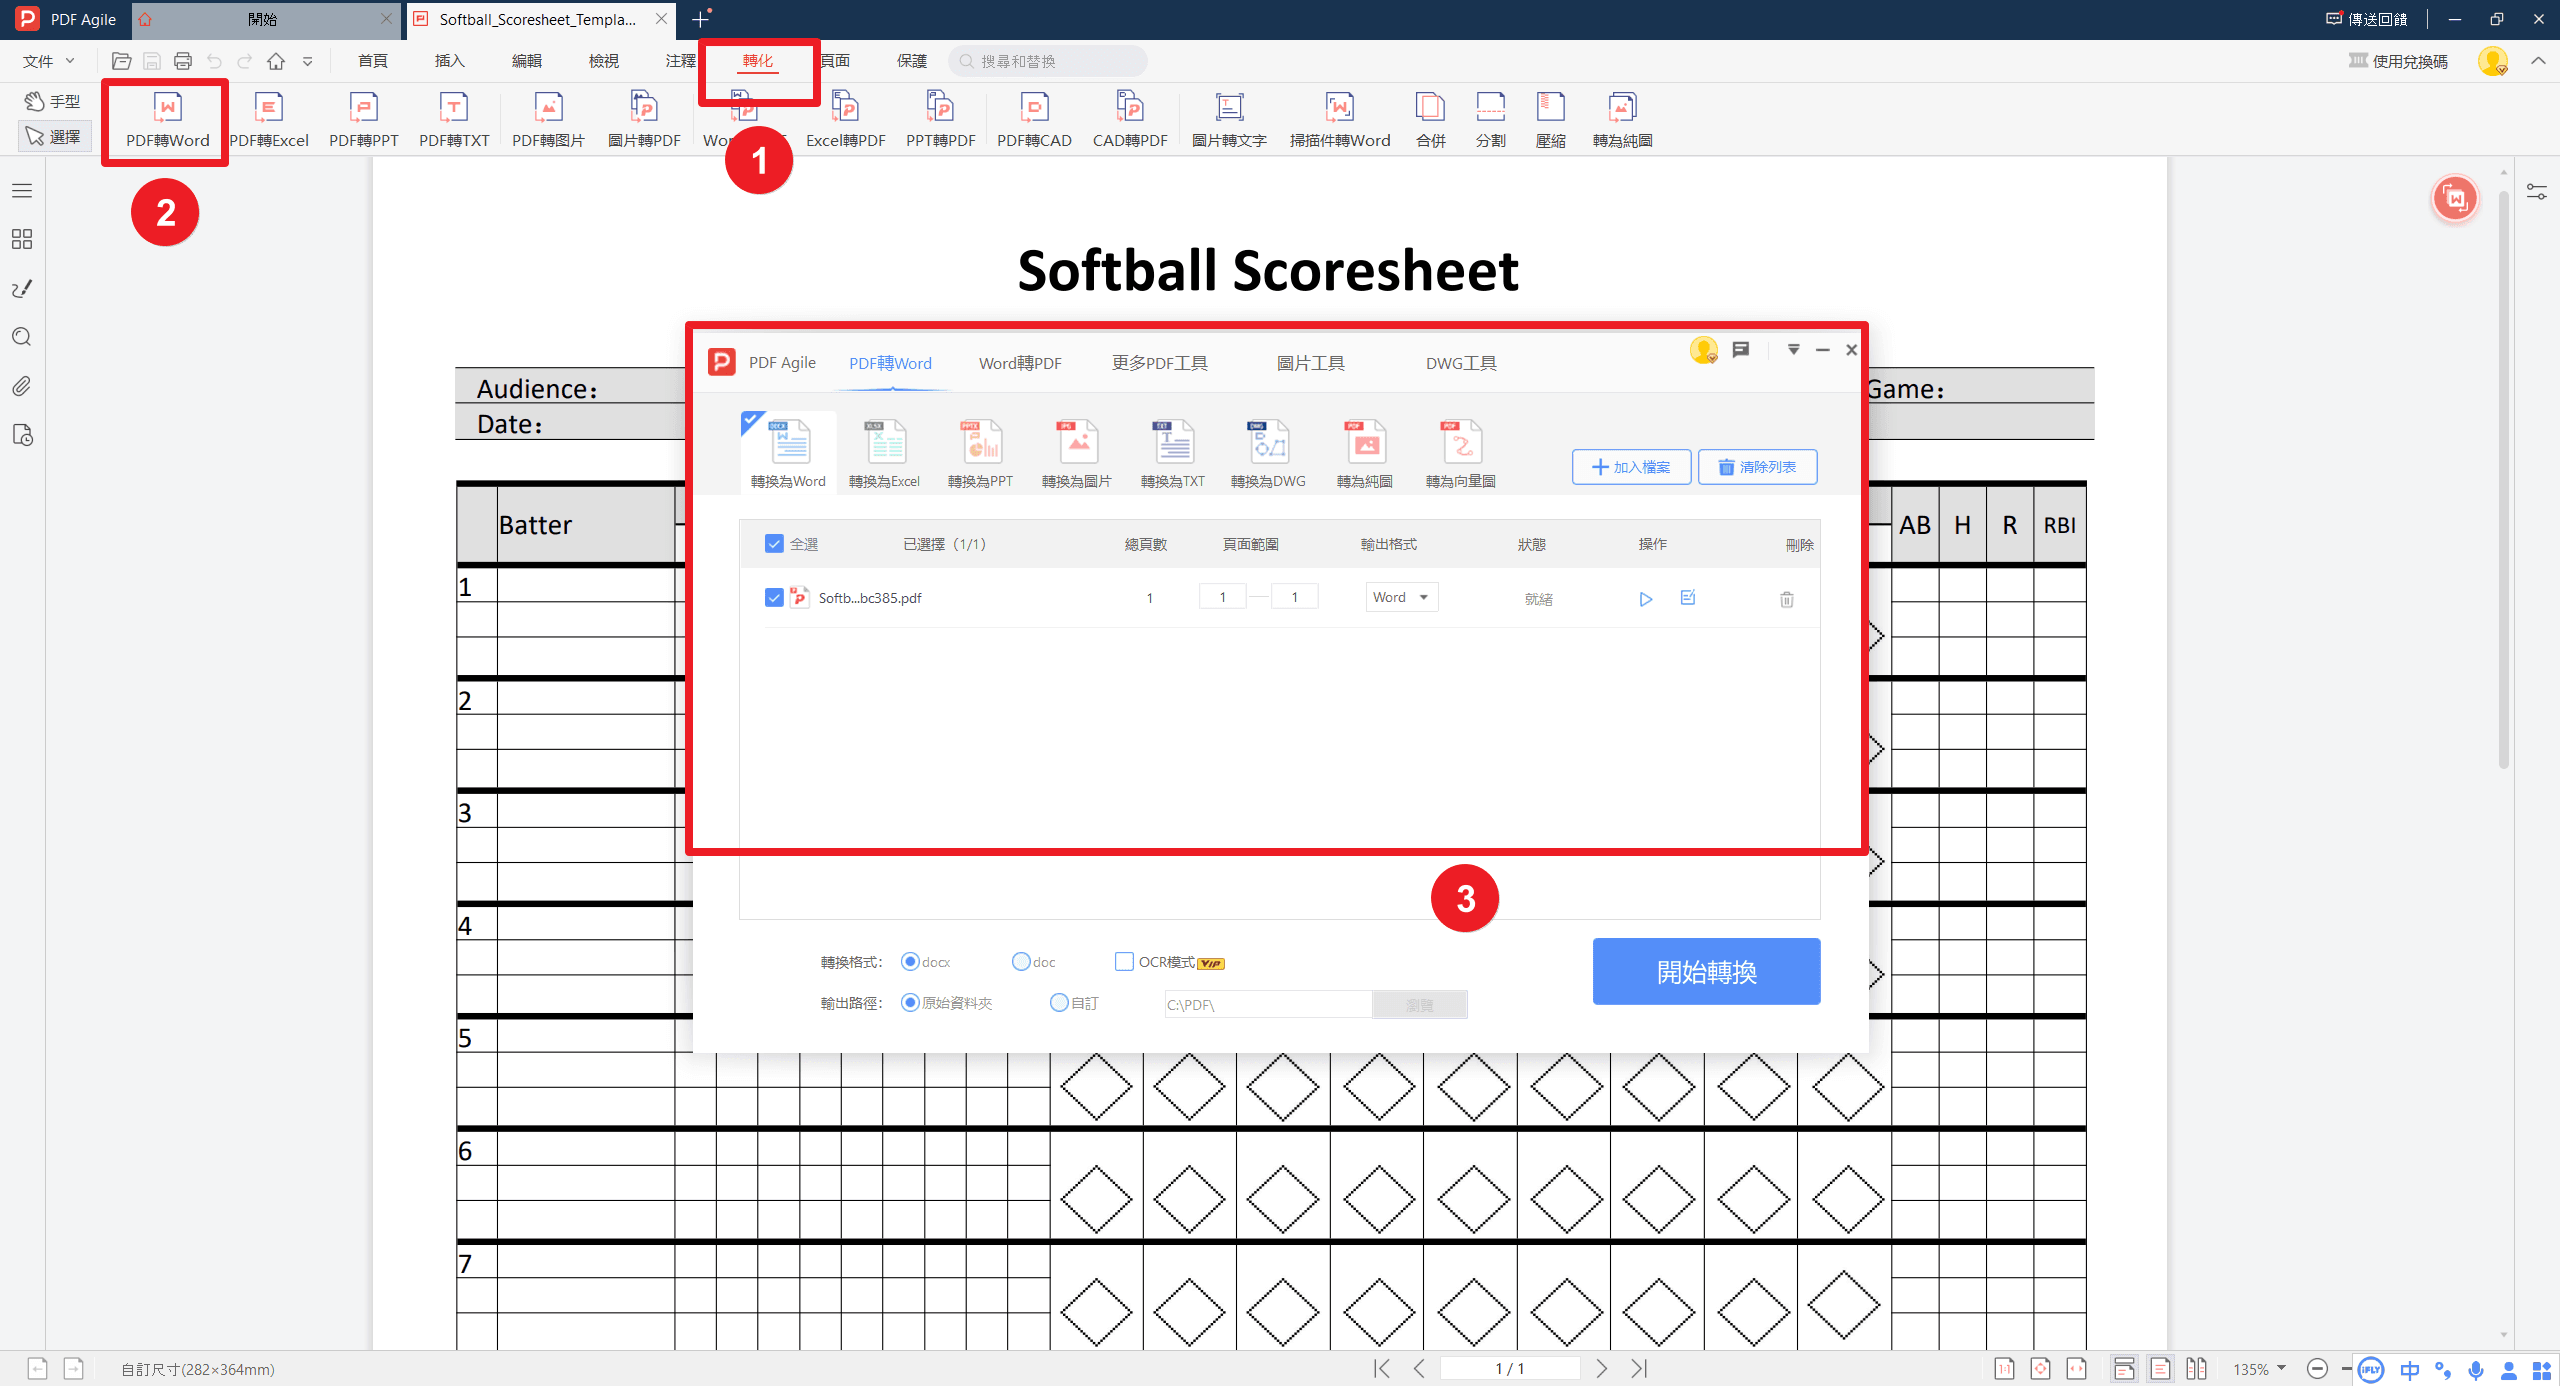The height and width of the screenshot is (1386, 2560).
Task: Click the 使用兌換碼 link
Action: (2398, 61)
